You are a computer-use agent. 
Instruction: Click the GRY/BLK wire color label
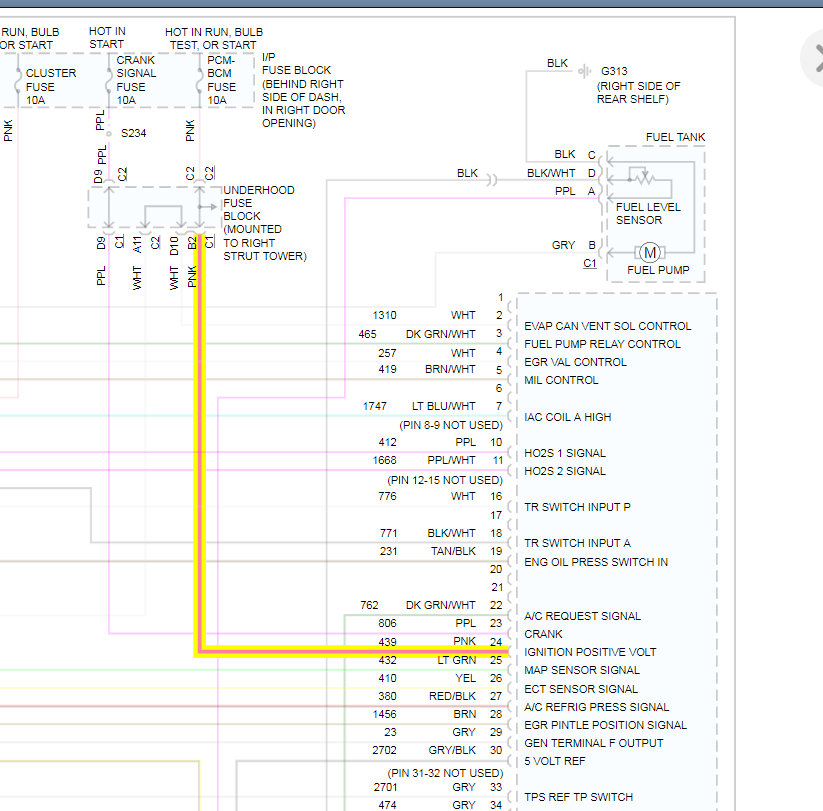click(x=452, y=750)
